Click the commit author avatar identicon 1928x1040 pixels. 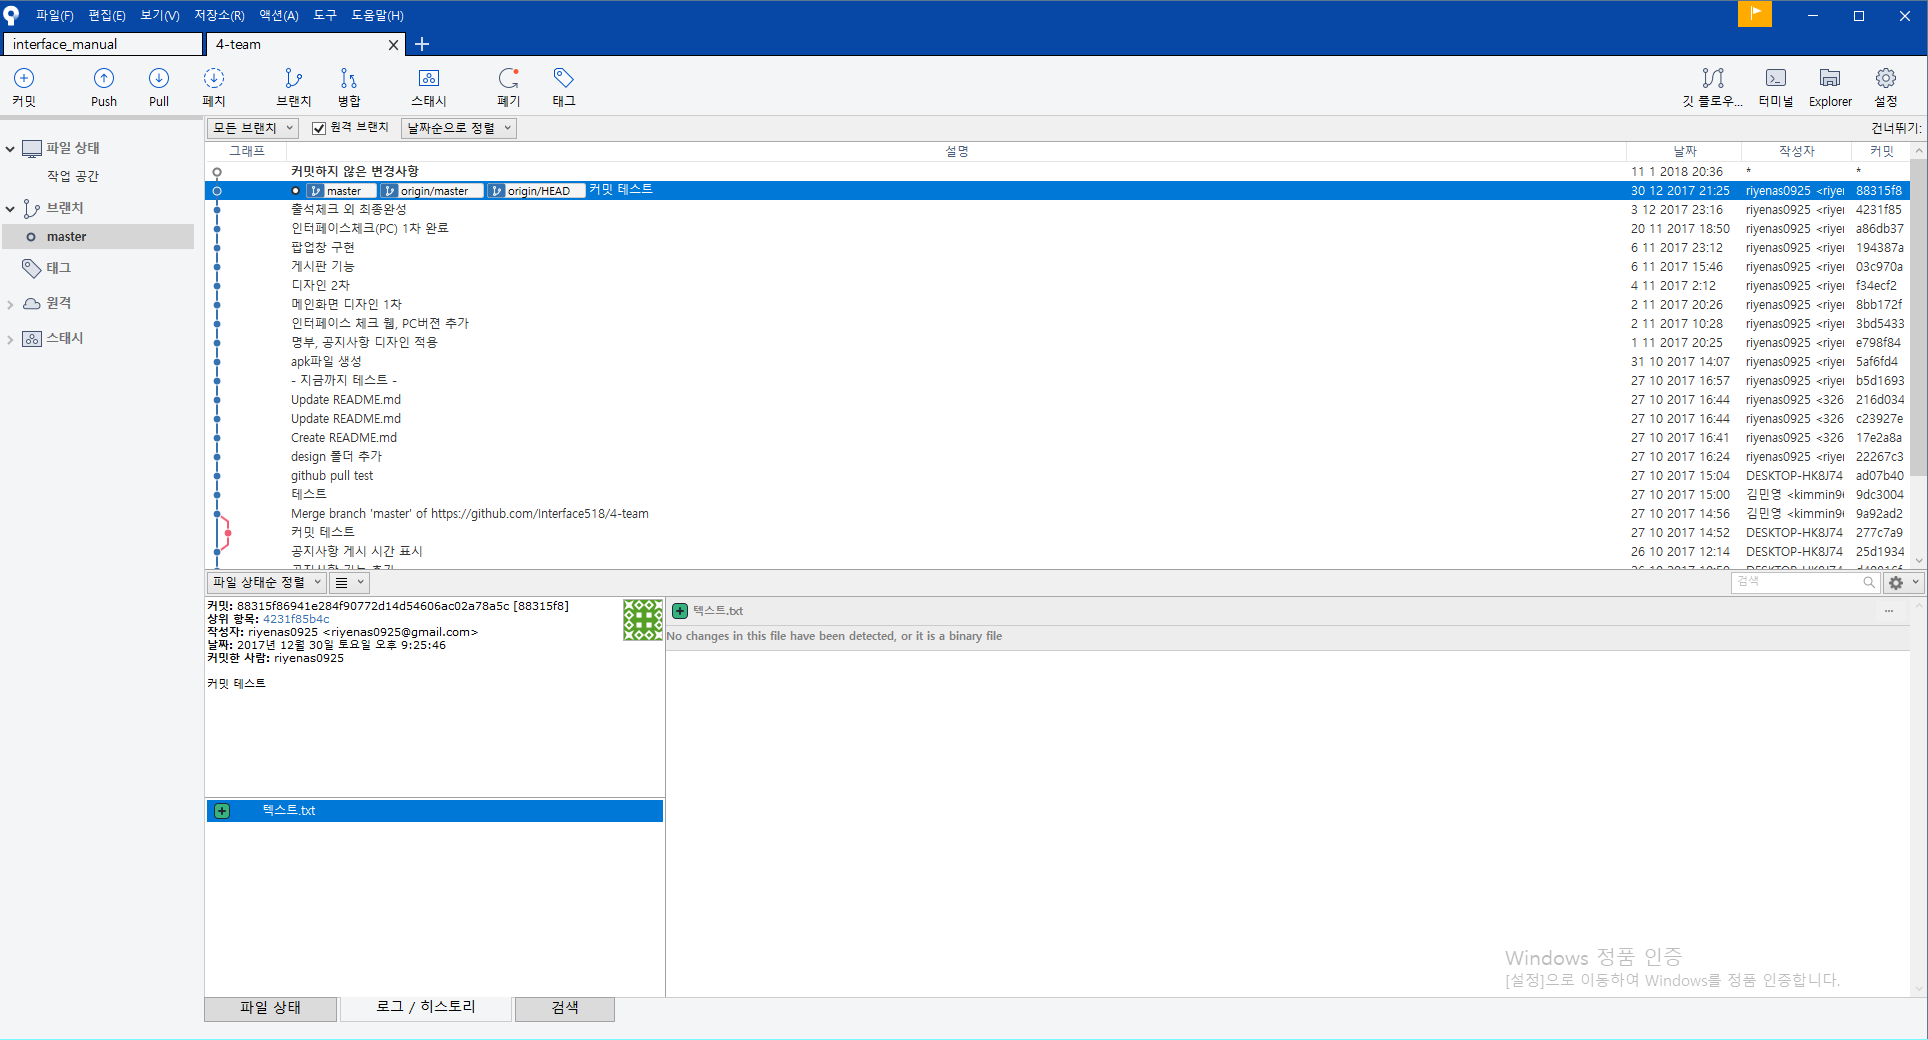(643, 620)
